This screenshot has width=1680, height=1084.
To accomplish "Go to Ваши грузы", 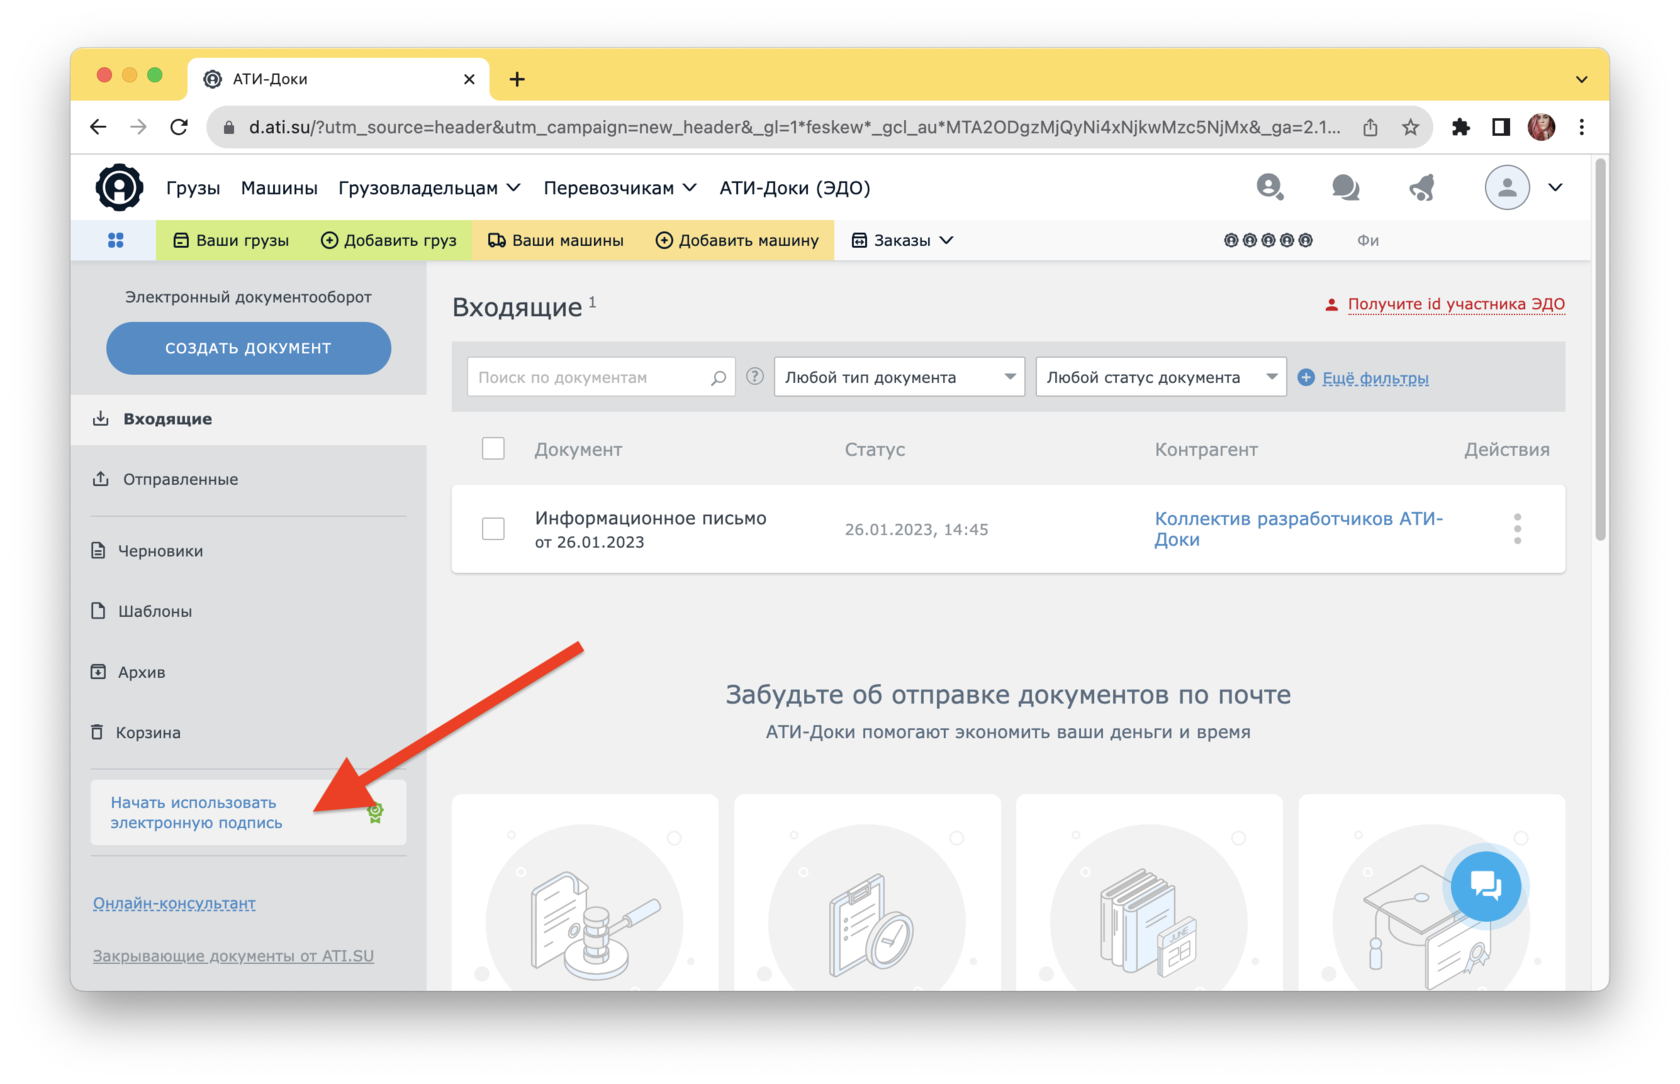I will [231, 240].
